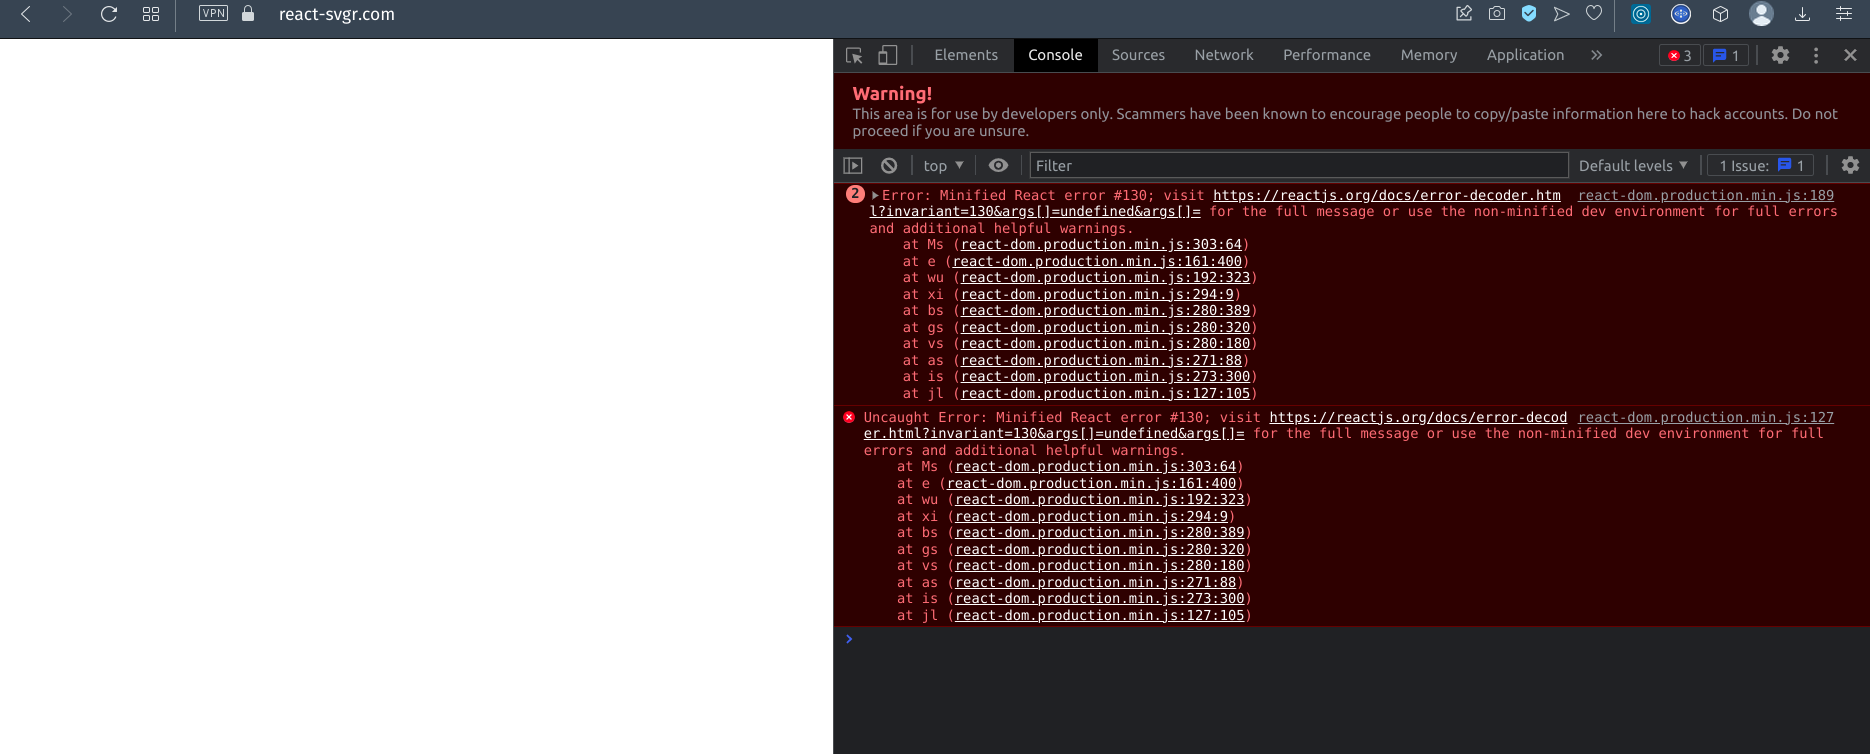The image size is (1870, 754).
Task: Open the send flow arrow icon
Action: tap(1561, 13)
